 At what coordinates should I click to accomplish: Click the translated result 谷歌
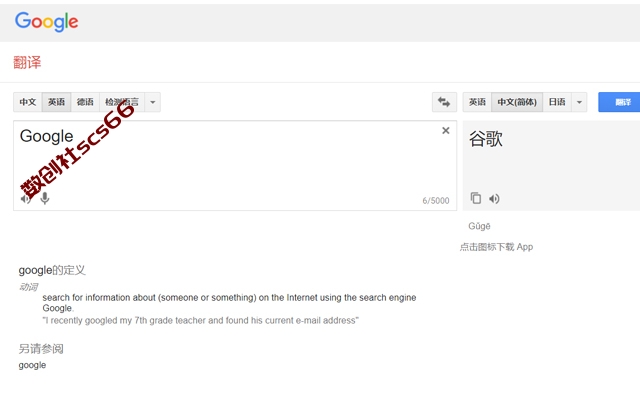coord(486,139)
